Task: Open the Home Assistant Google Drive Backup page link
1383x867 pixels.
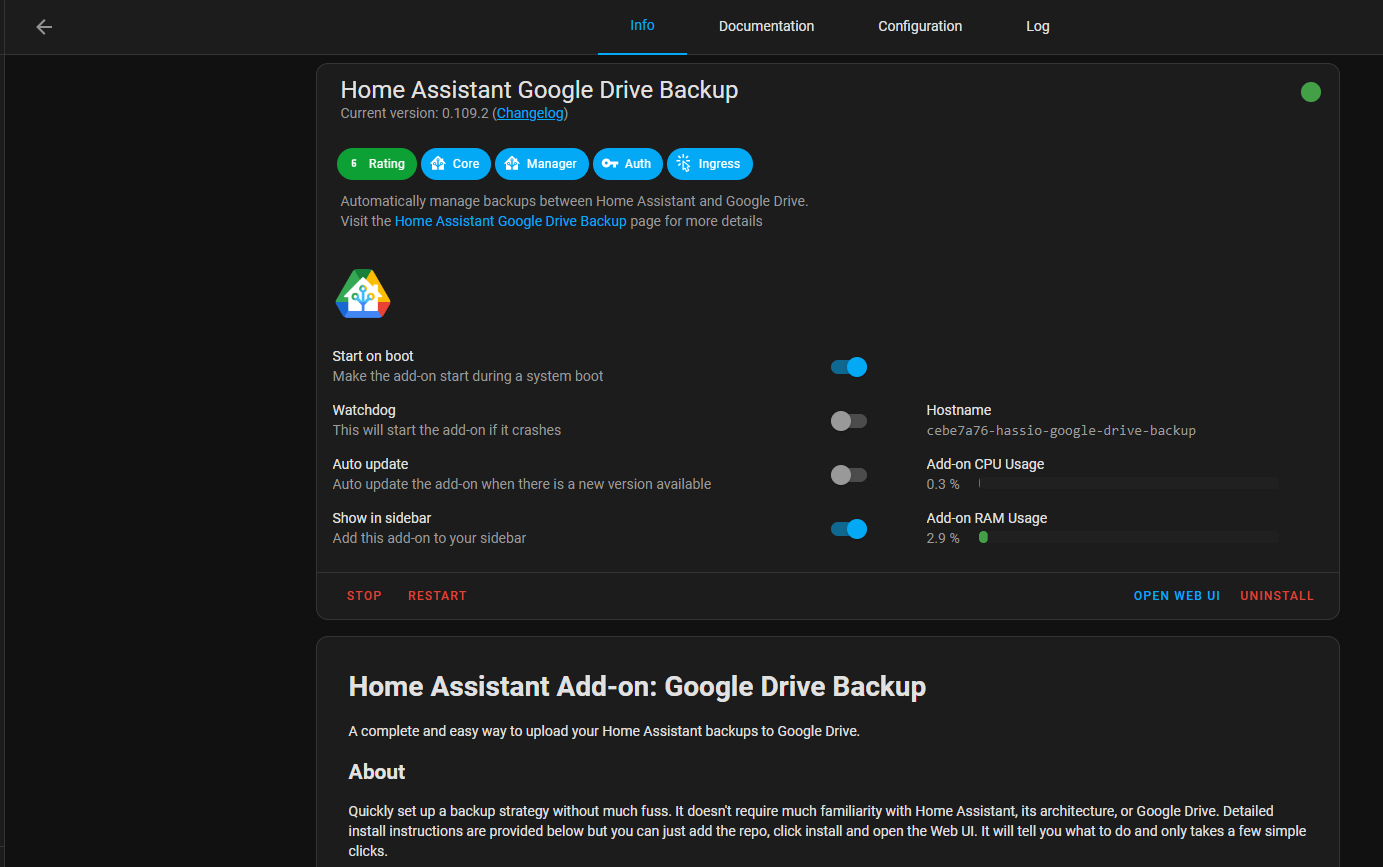Action: [511, 221]
